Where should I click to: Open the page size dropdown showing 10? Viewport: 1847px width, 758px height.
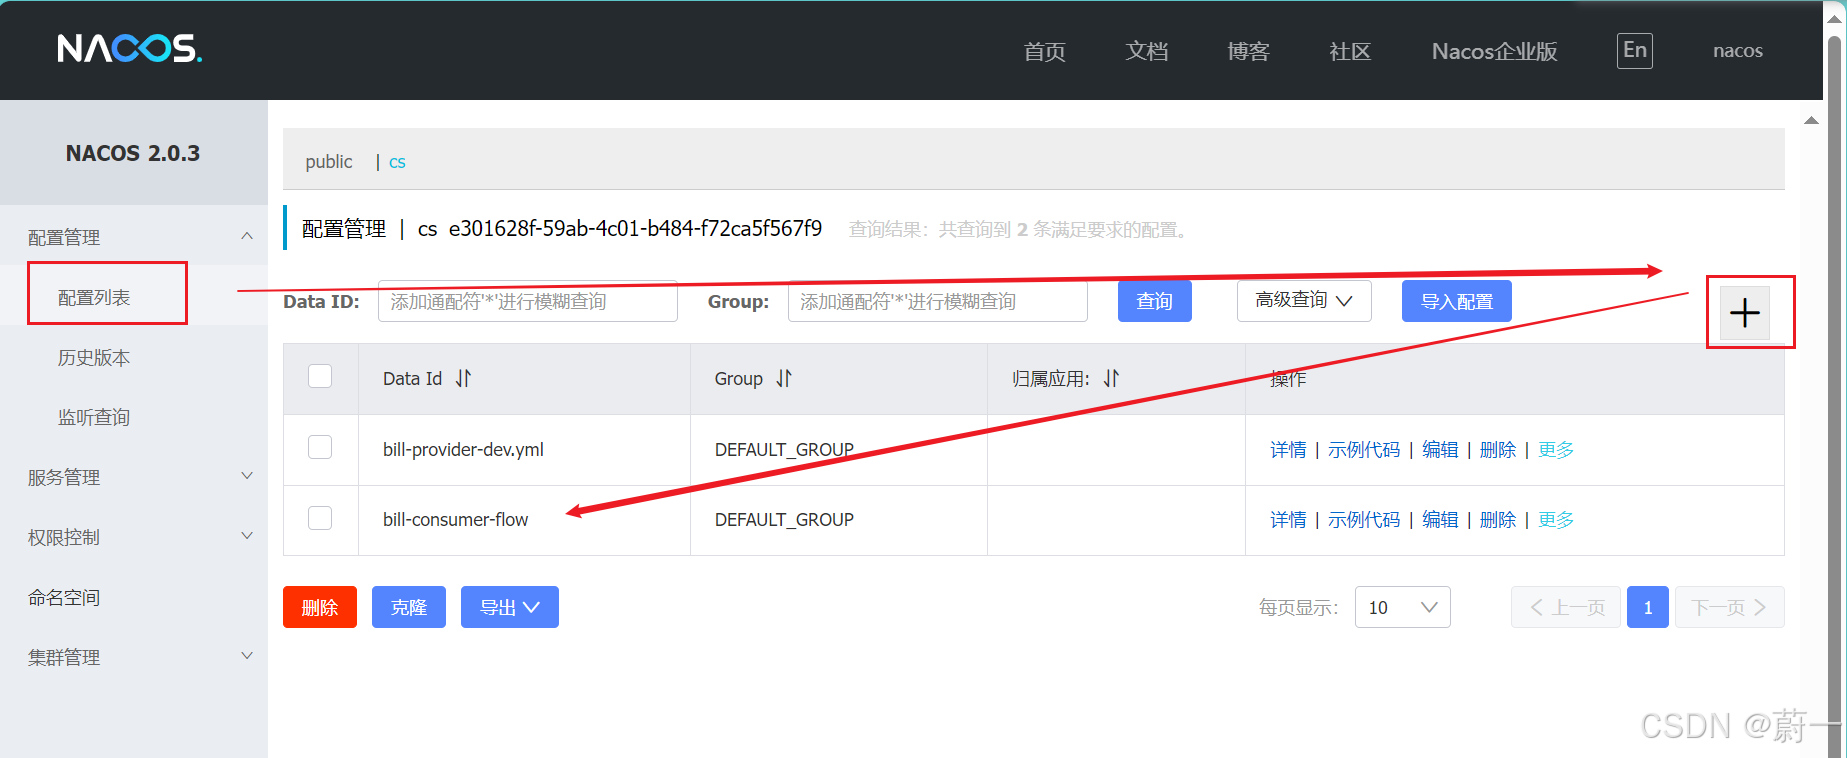click(1402, 607)
